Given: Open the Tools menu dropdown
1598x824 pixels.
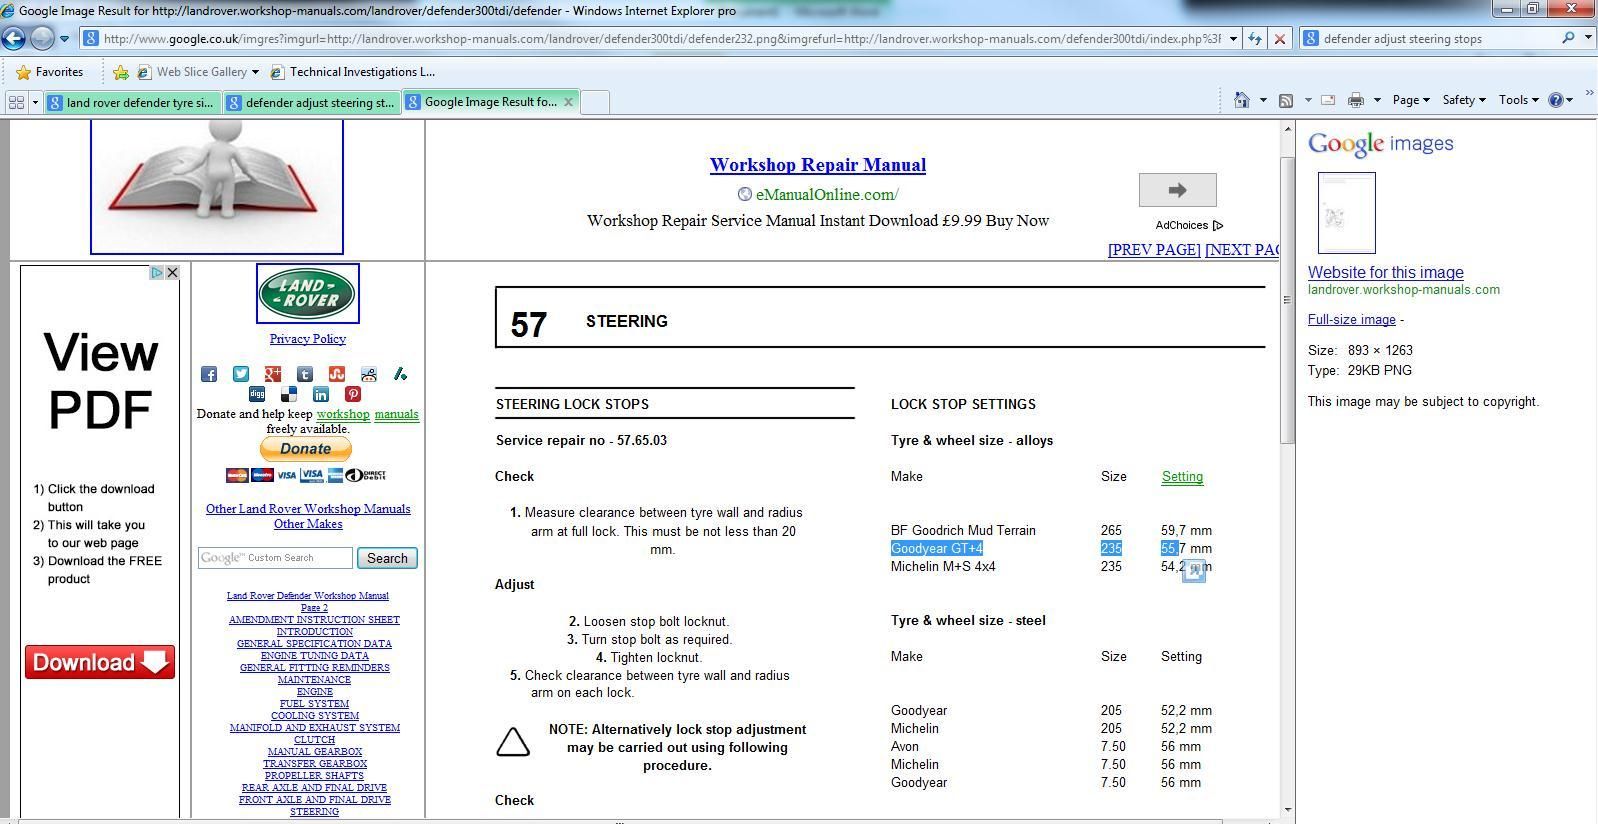Looking at the screenshot, I should (x=1518, y=100).
